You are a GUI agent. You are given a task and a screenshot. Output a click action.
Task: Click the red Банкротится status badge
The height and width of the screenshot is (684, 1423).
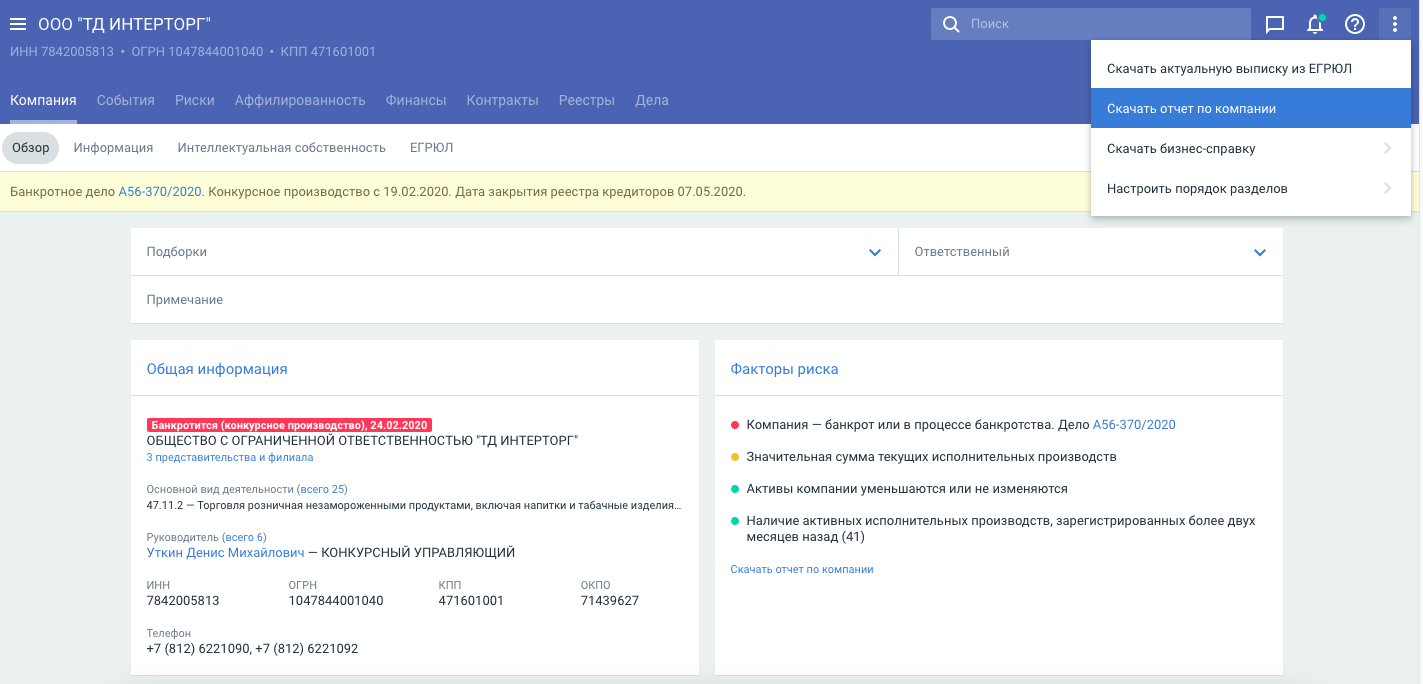pos(289,425)
